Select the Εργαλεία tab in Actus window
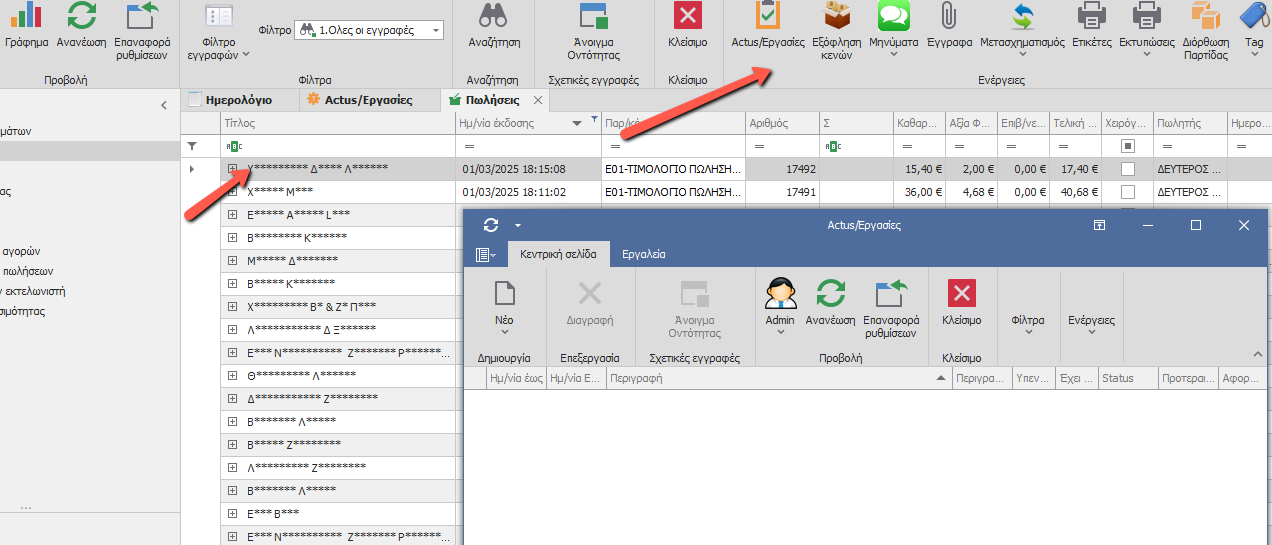This screenshot has height=545, width=1272. pos(644,254)
